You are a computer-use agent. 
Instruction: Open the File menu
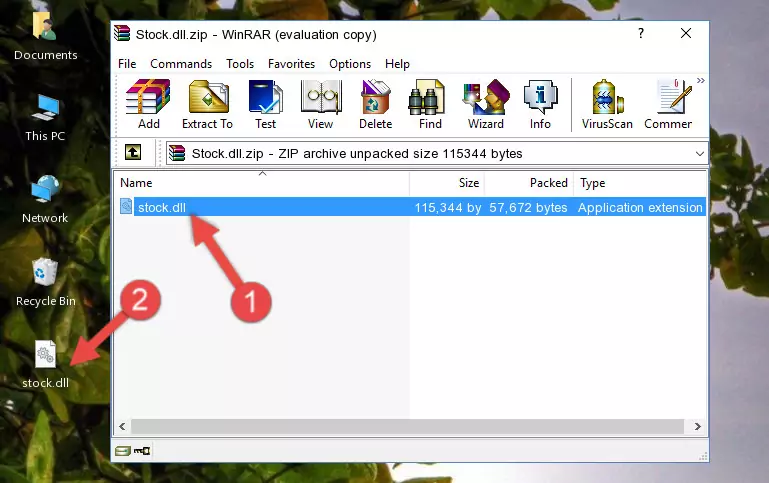click(127, 64)
